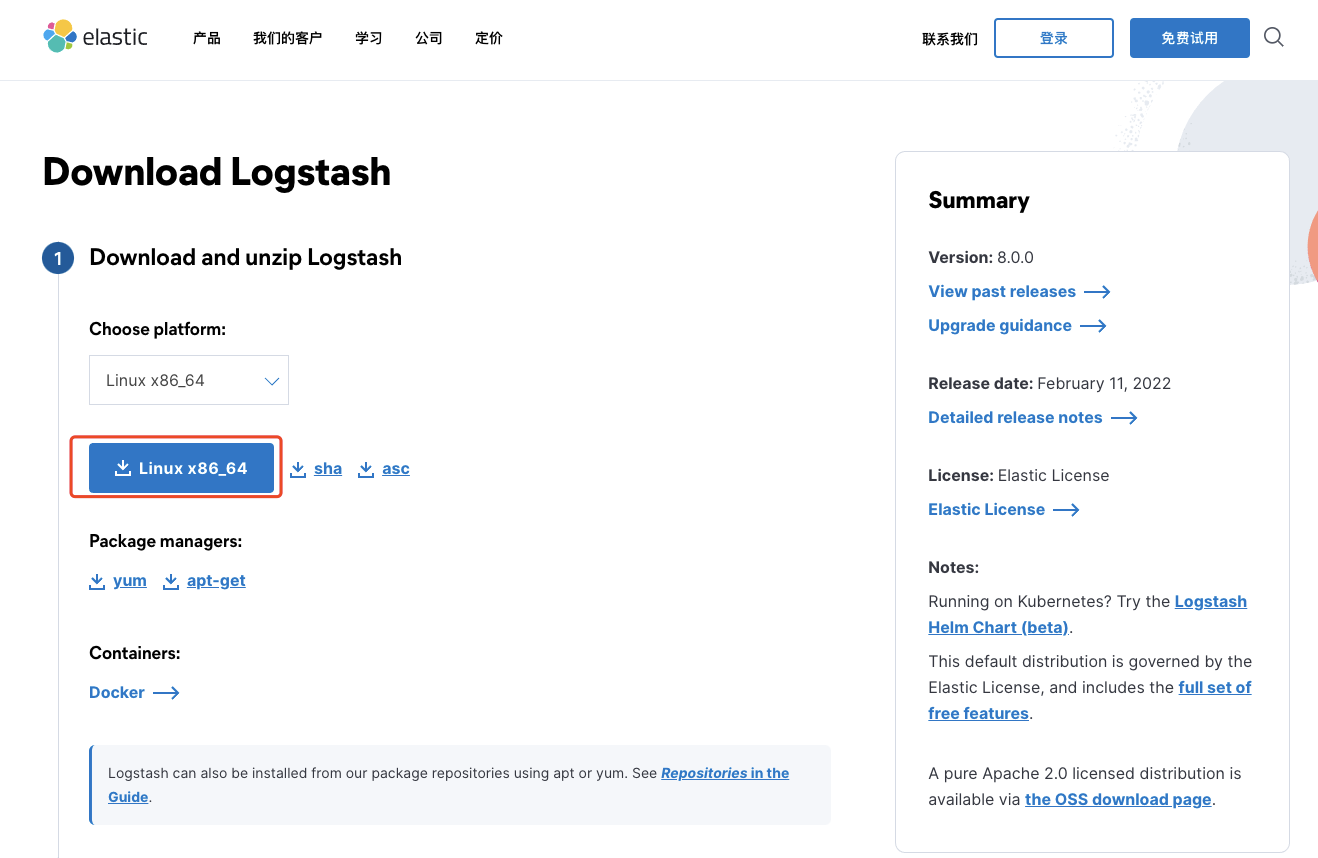Click the sha download icon
The width and height of the screenshot is (1318, 858).
coord(298,469)
